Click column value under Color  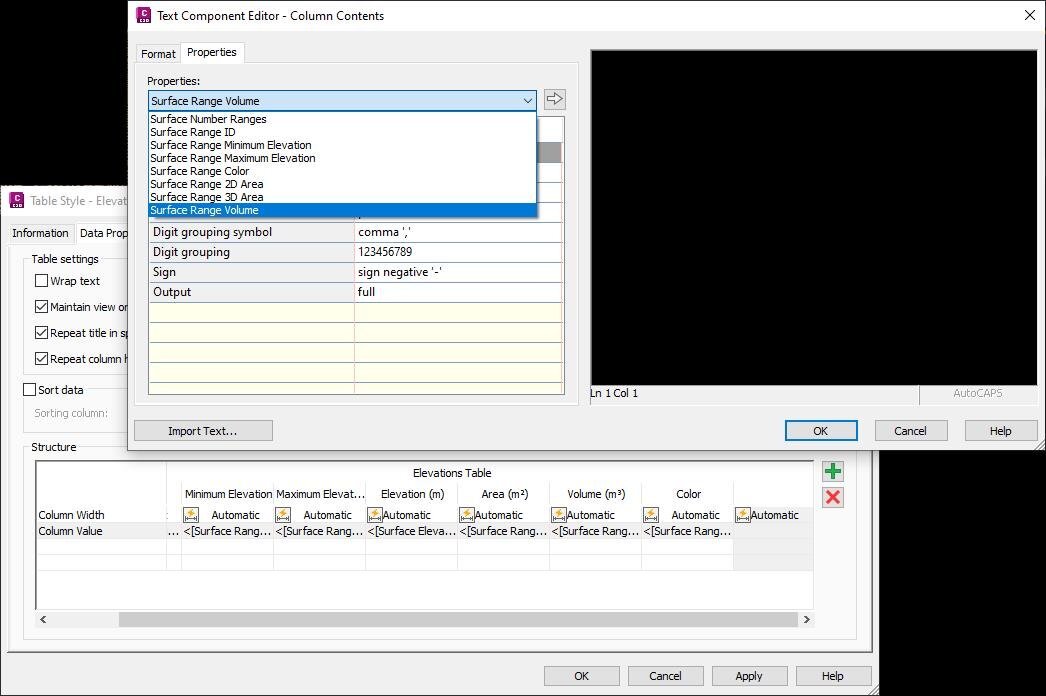(x=688, y=531)
